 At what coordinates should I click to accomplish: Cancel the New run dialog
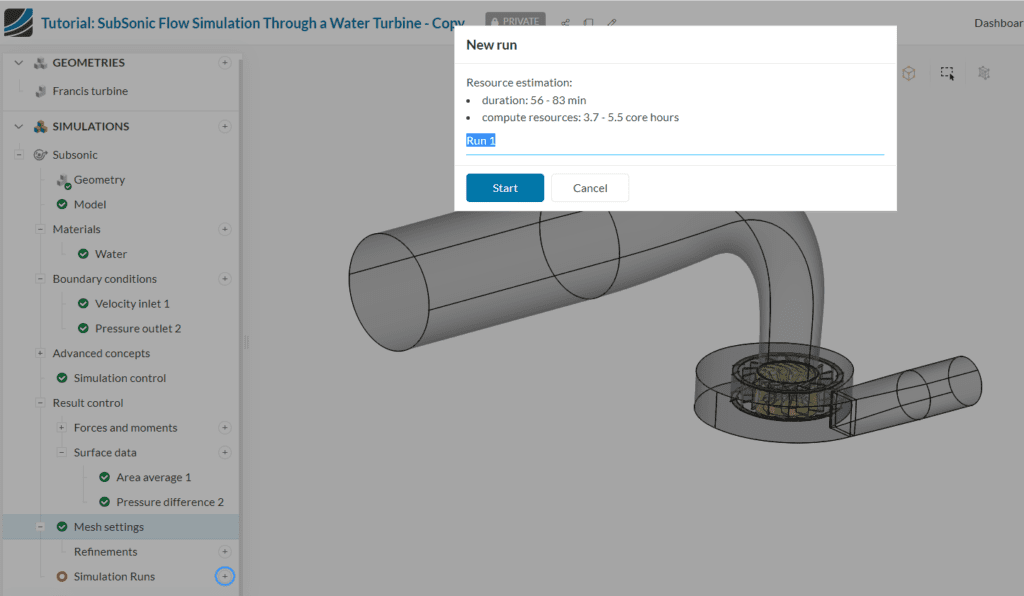(x=590, y=188)
